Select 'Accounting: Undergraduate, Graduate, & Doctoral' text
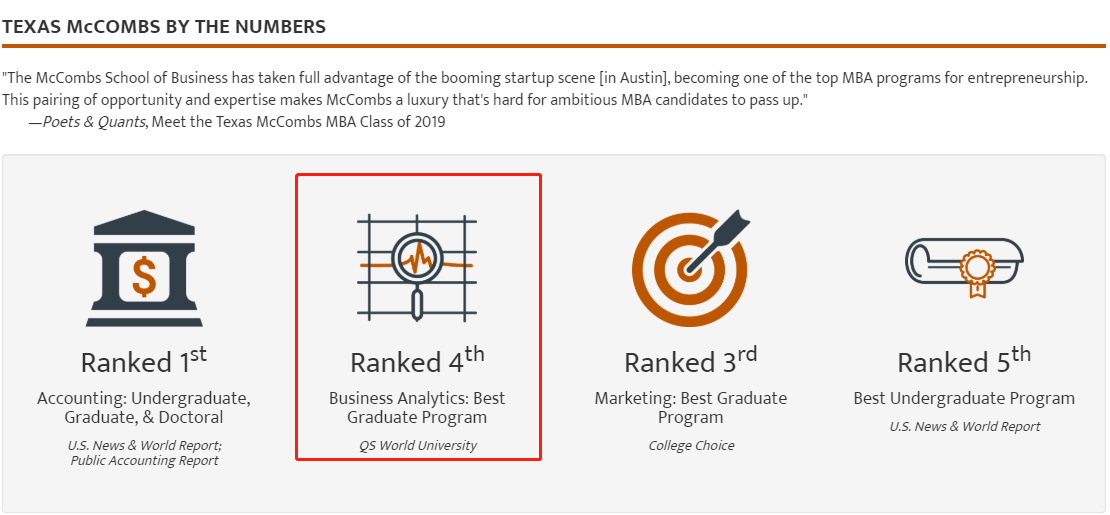The height and width of the screenshot is (515, 1110). [144, 407]
